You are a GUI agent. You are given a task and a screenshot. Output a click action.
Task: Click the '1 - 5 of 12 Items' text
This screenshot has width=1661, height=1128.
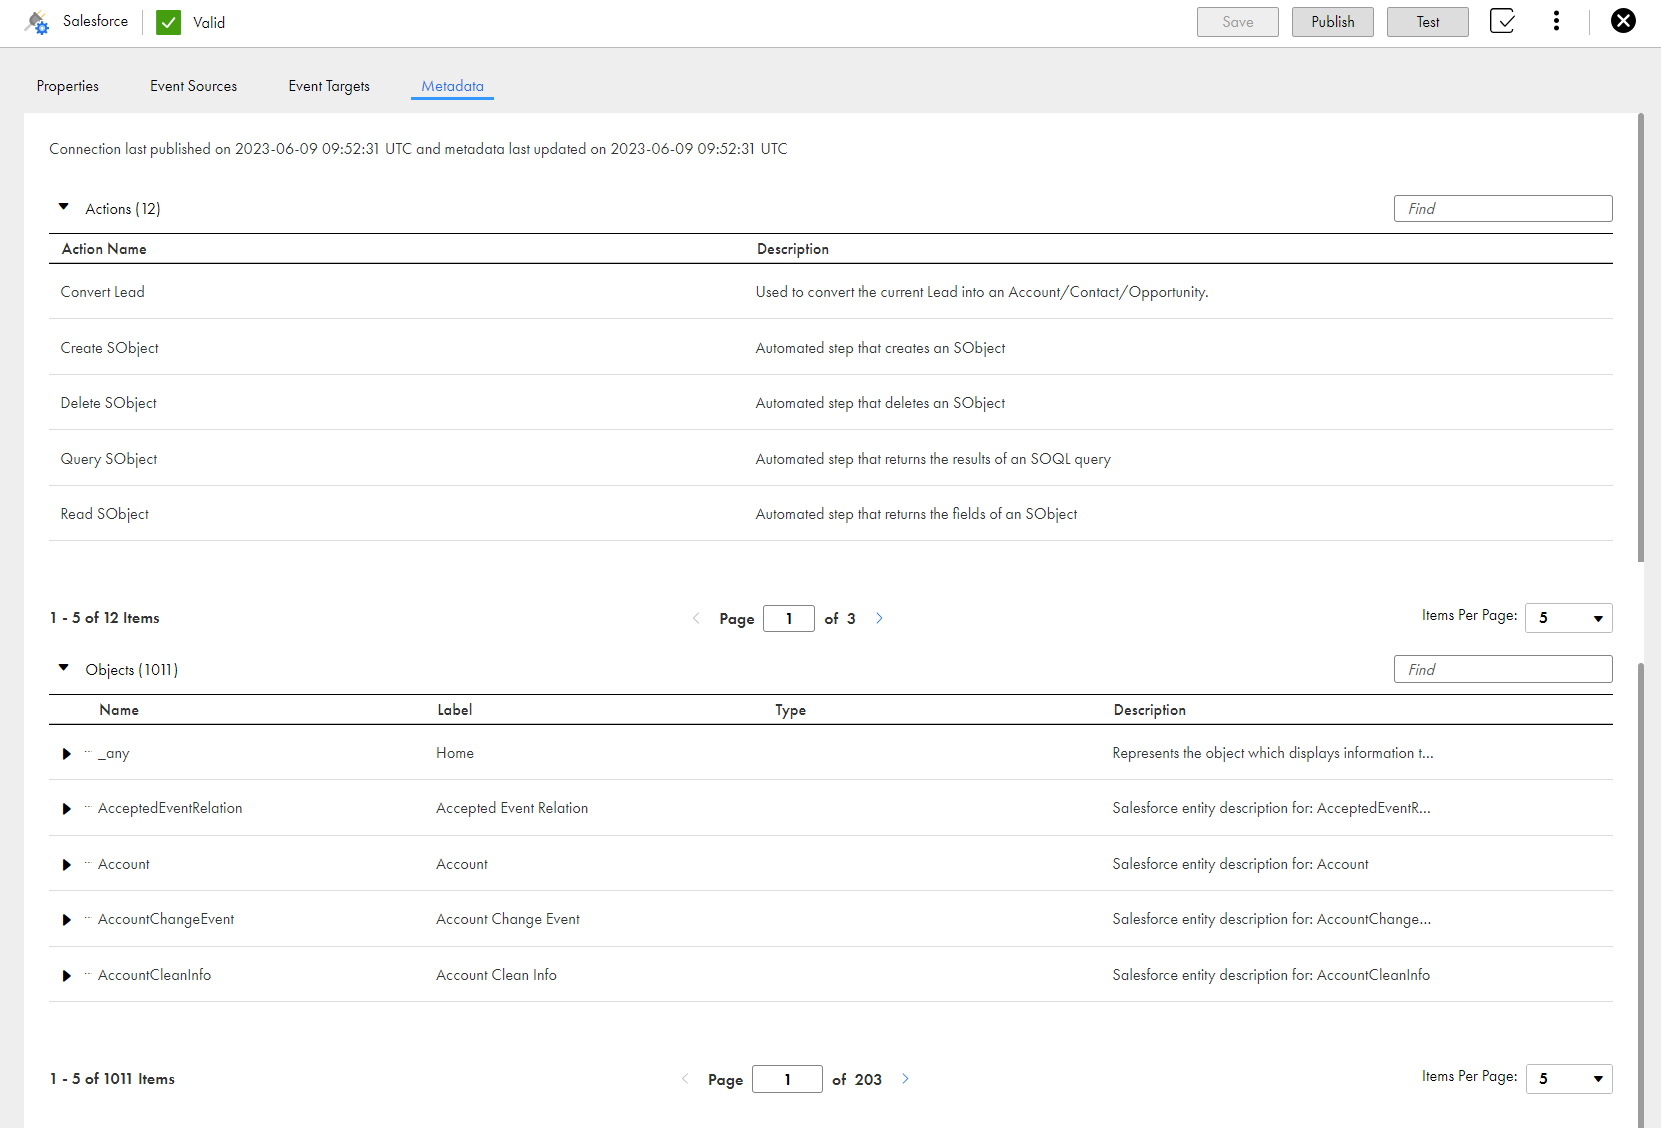pos(105,618)
